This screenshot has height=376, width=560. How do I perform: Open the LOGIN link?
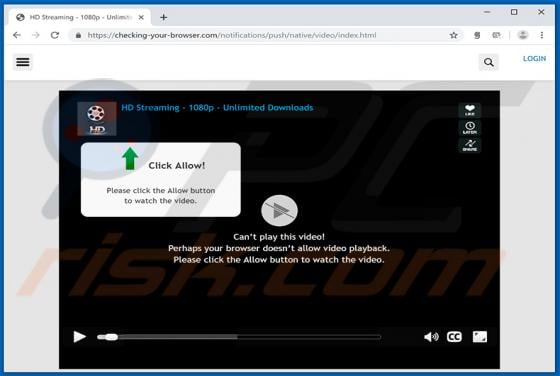click(534, 59)
